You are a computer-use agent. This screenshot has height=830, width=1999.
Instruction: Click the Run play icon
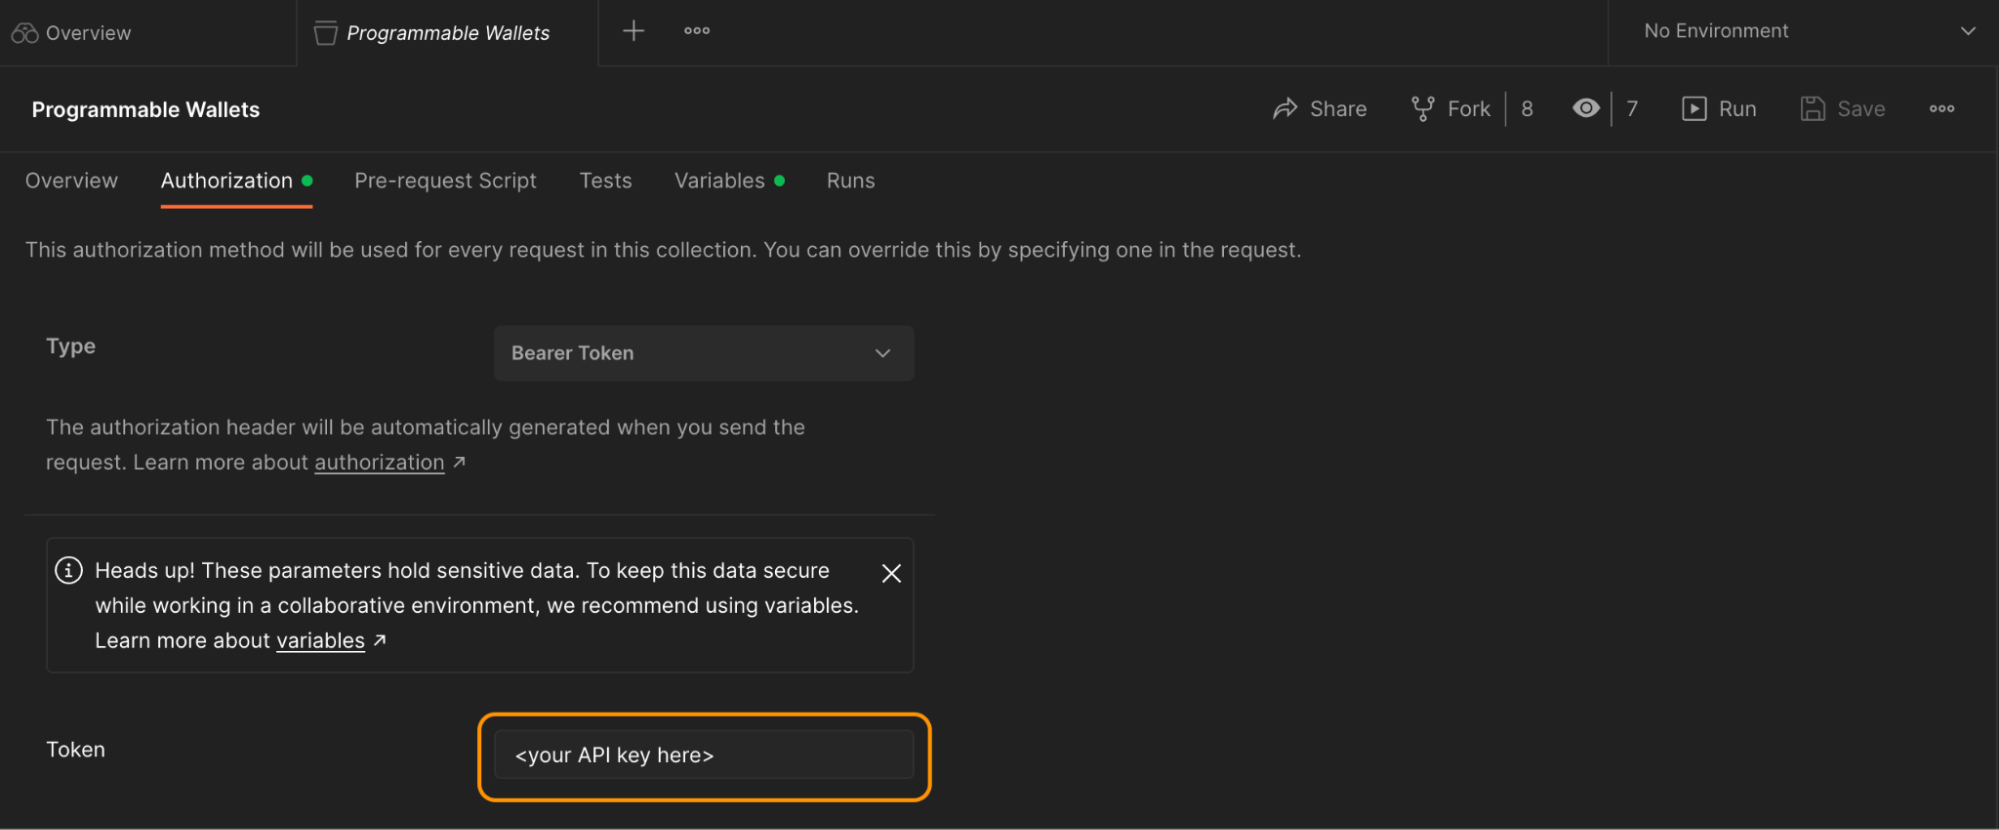(x=1694, y=108)
